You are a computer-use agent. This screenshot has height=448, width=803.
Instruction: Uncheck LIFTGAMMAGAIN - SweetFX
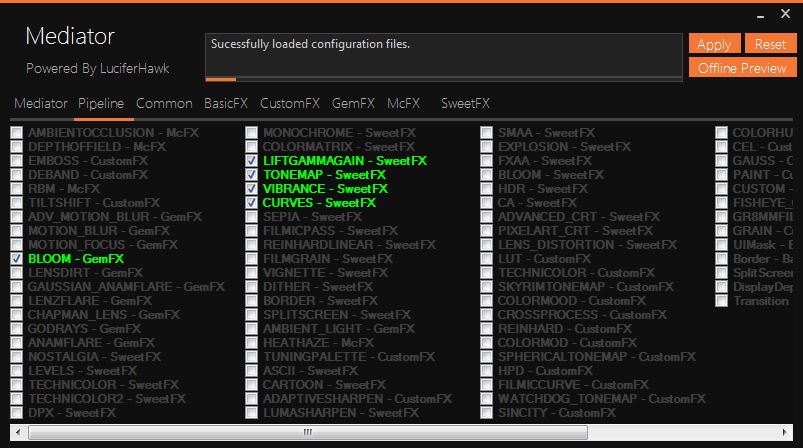click(251, 161)
